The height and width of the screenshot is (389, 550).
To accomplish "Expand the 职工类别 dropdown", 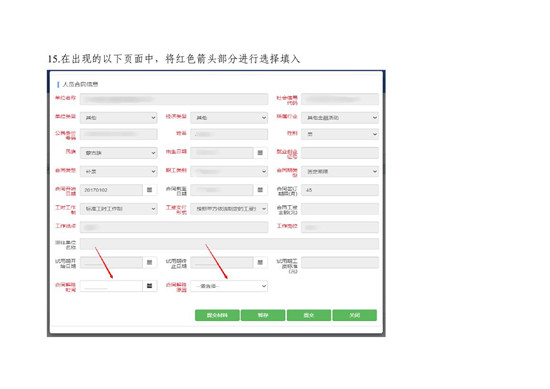I will coord(229,171).
